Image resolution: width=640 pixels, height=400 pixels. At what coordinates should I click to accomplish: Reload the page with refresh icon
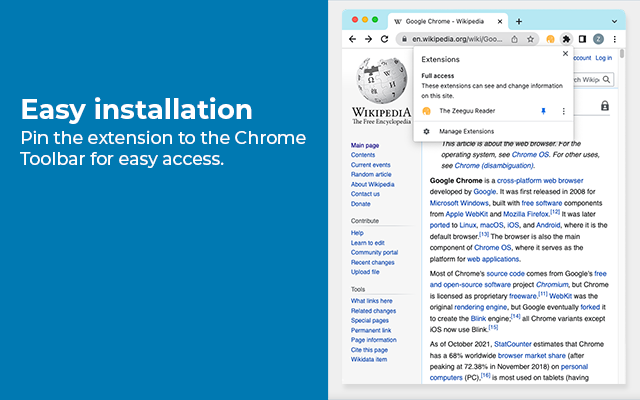[384, 39]
